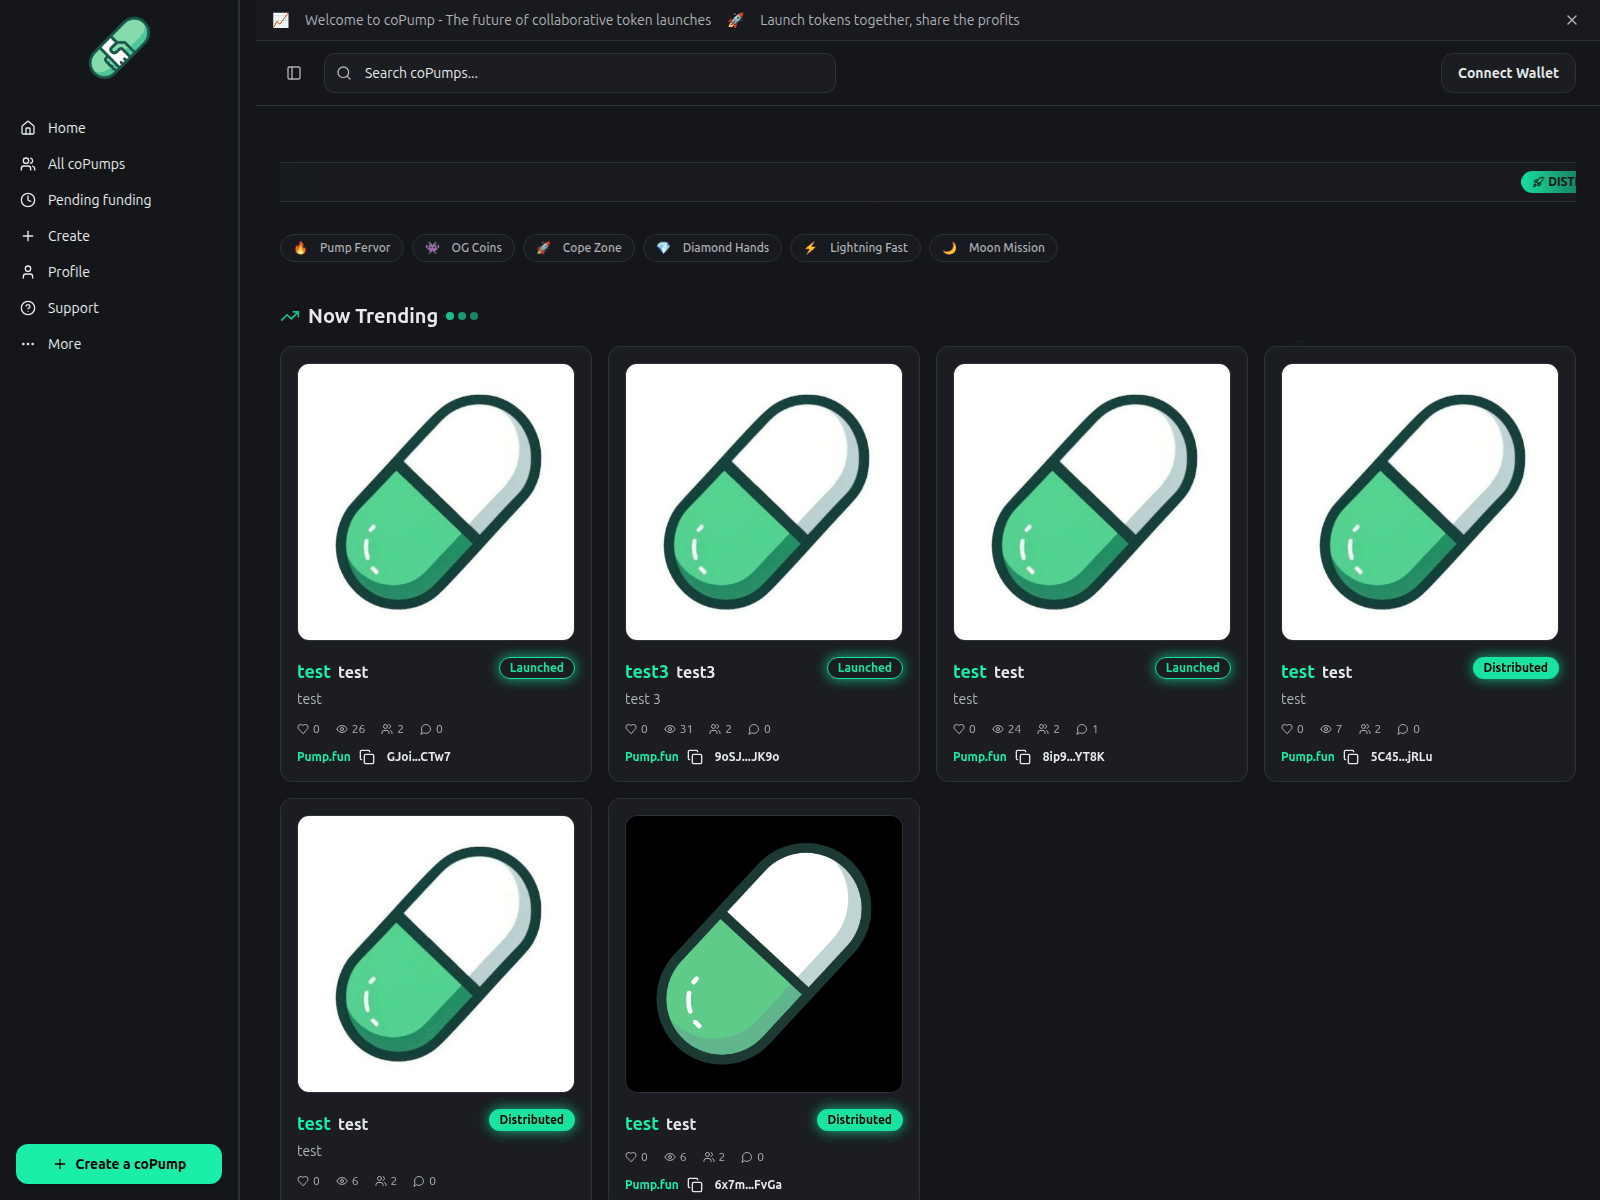The image size is (1600, 1200).
Task: Dismiss the welcome banner
Action: pyautogui.click(x=1572, y=20)
